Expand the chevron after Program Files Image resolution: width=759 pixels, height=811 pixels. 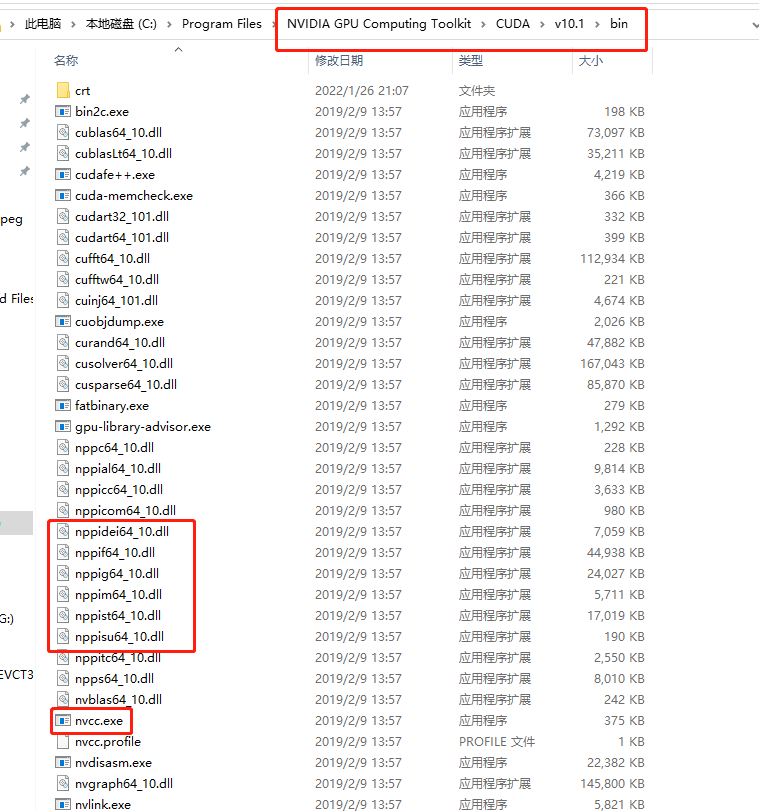(273, 24)
